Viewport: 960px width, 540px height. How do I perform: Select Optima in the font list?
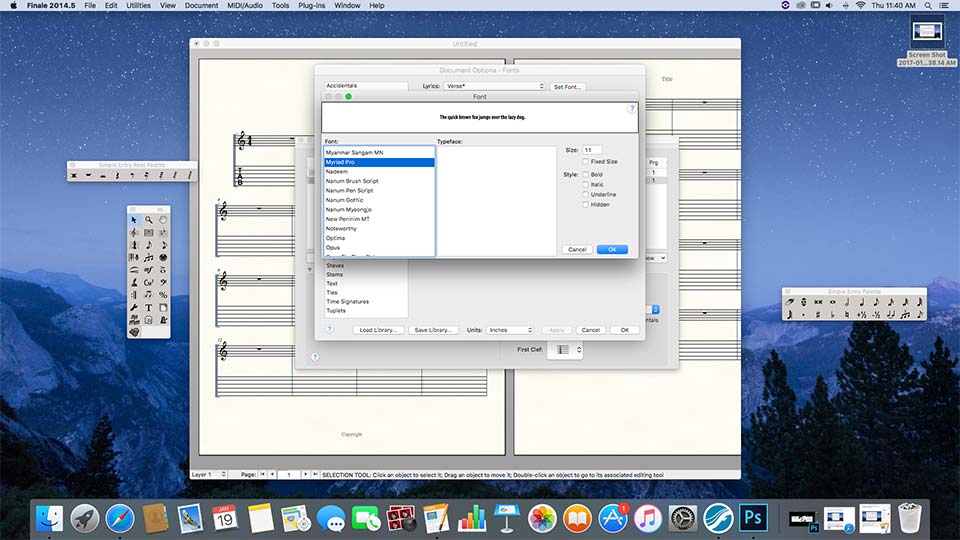pyautogui.click(x=334, y=238)
